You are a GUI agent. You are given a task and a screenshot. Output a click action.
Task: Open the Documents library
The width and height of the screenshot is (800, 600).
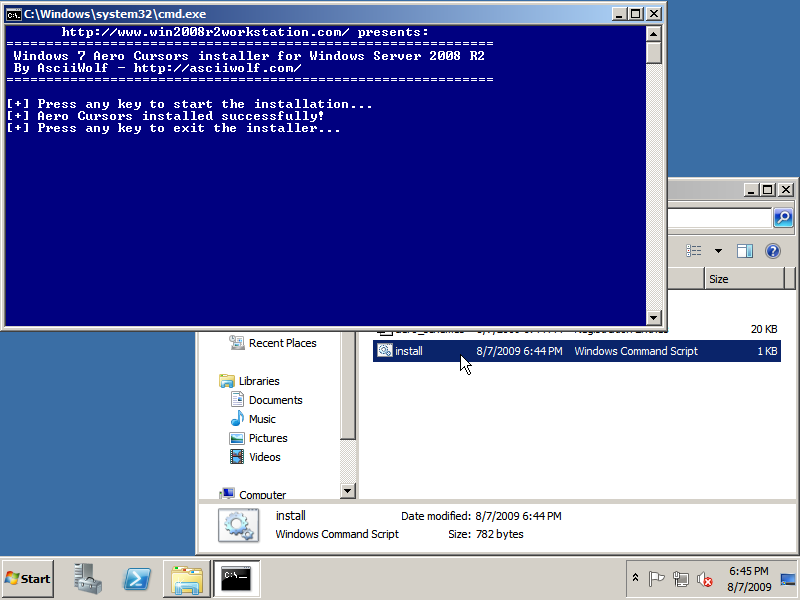click(x=276, y=400)
